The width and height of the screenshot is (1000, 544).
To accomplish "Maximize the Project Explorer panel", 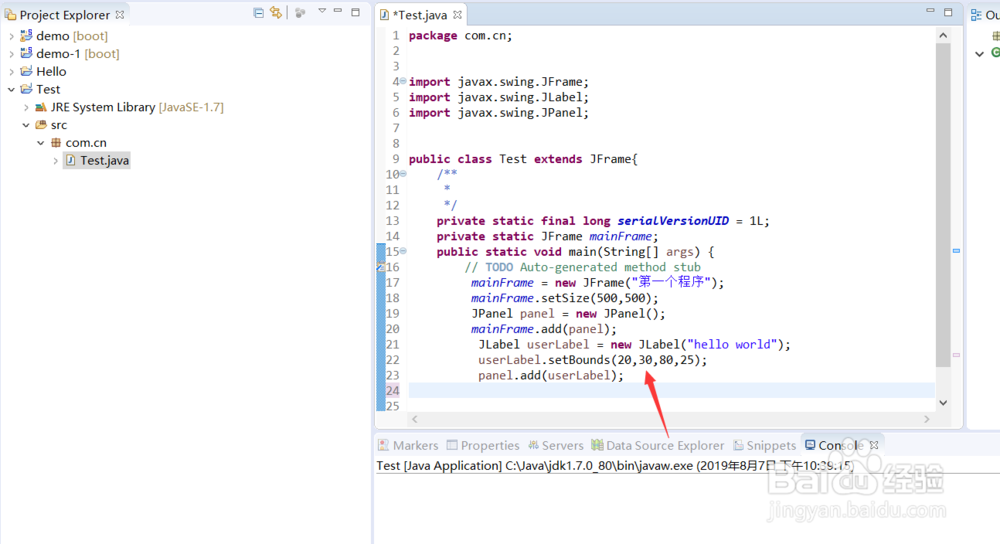I will [x=355, y=12].
